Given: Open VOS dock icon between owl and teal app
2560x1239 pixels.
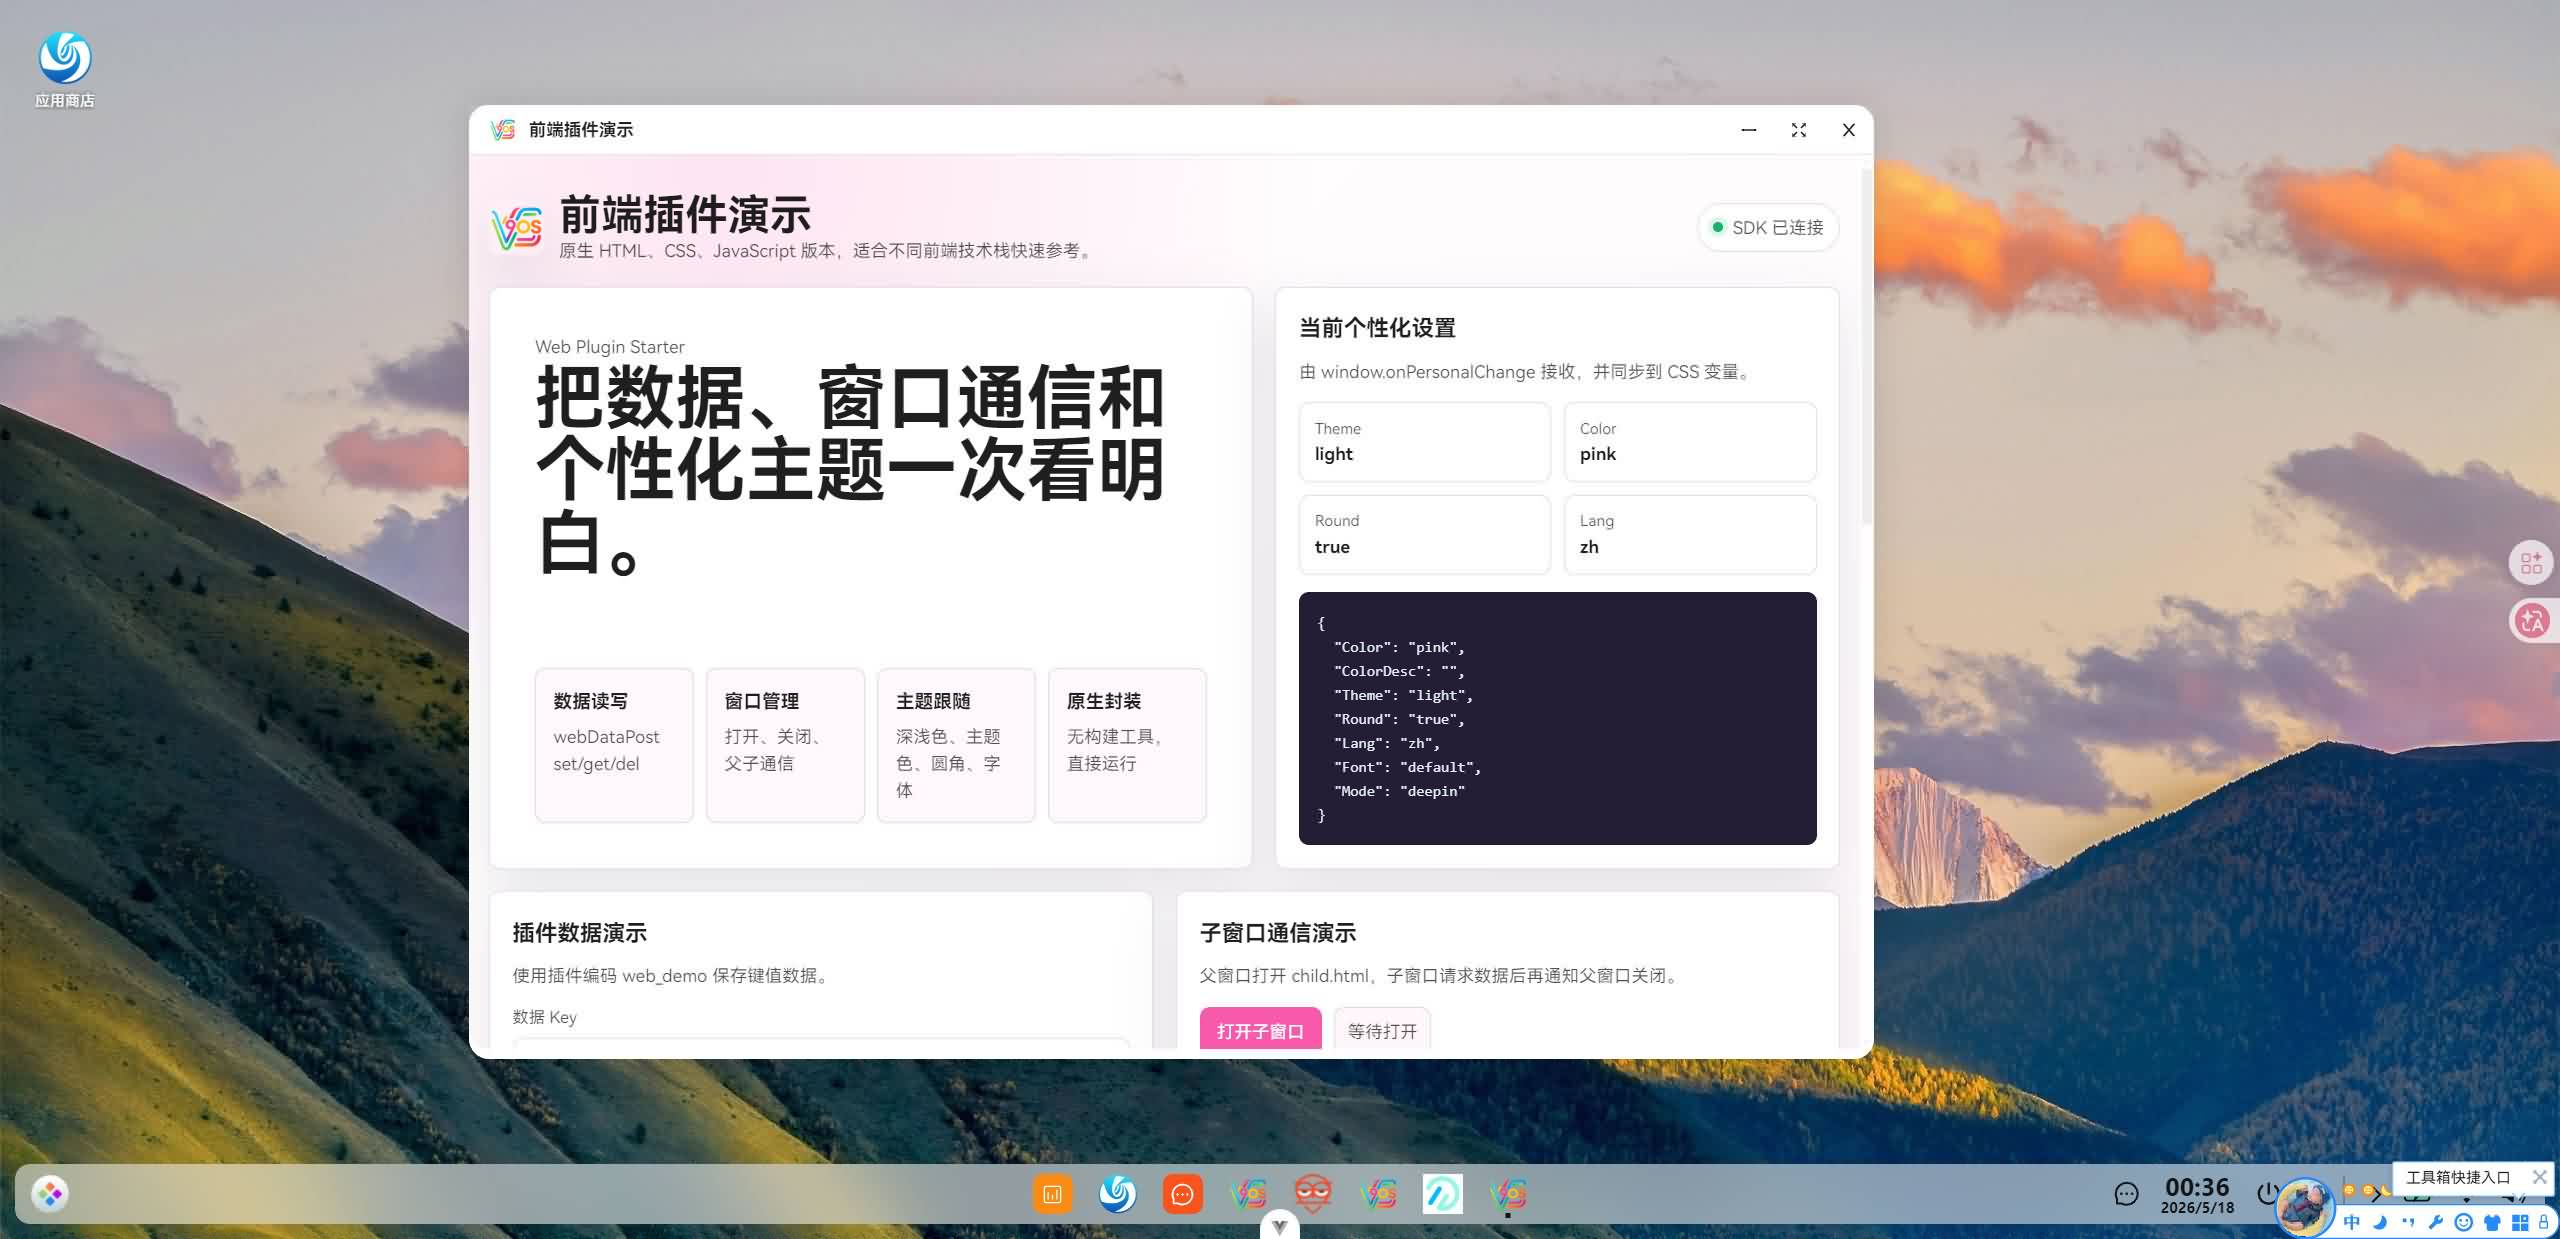Looking at the screenshot, I should 1378,1194.
